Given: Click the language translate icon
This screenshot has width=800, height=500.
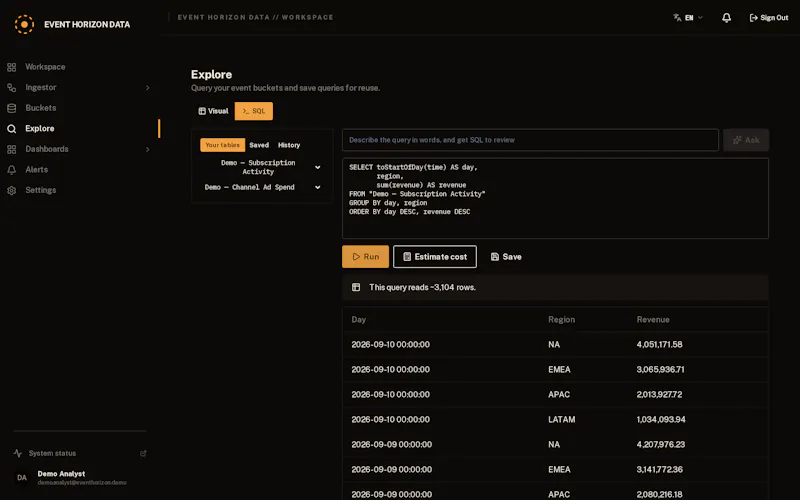Looking at the screenshot, I should tap(677, 17).
